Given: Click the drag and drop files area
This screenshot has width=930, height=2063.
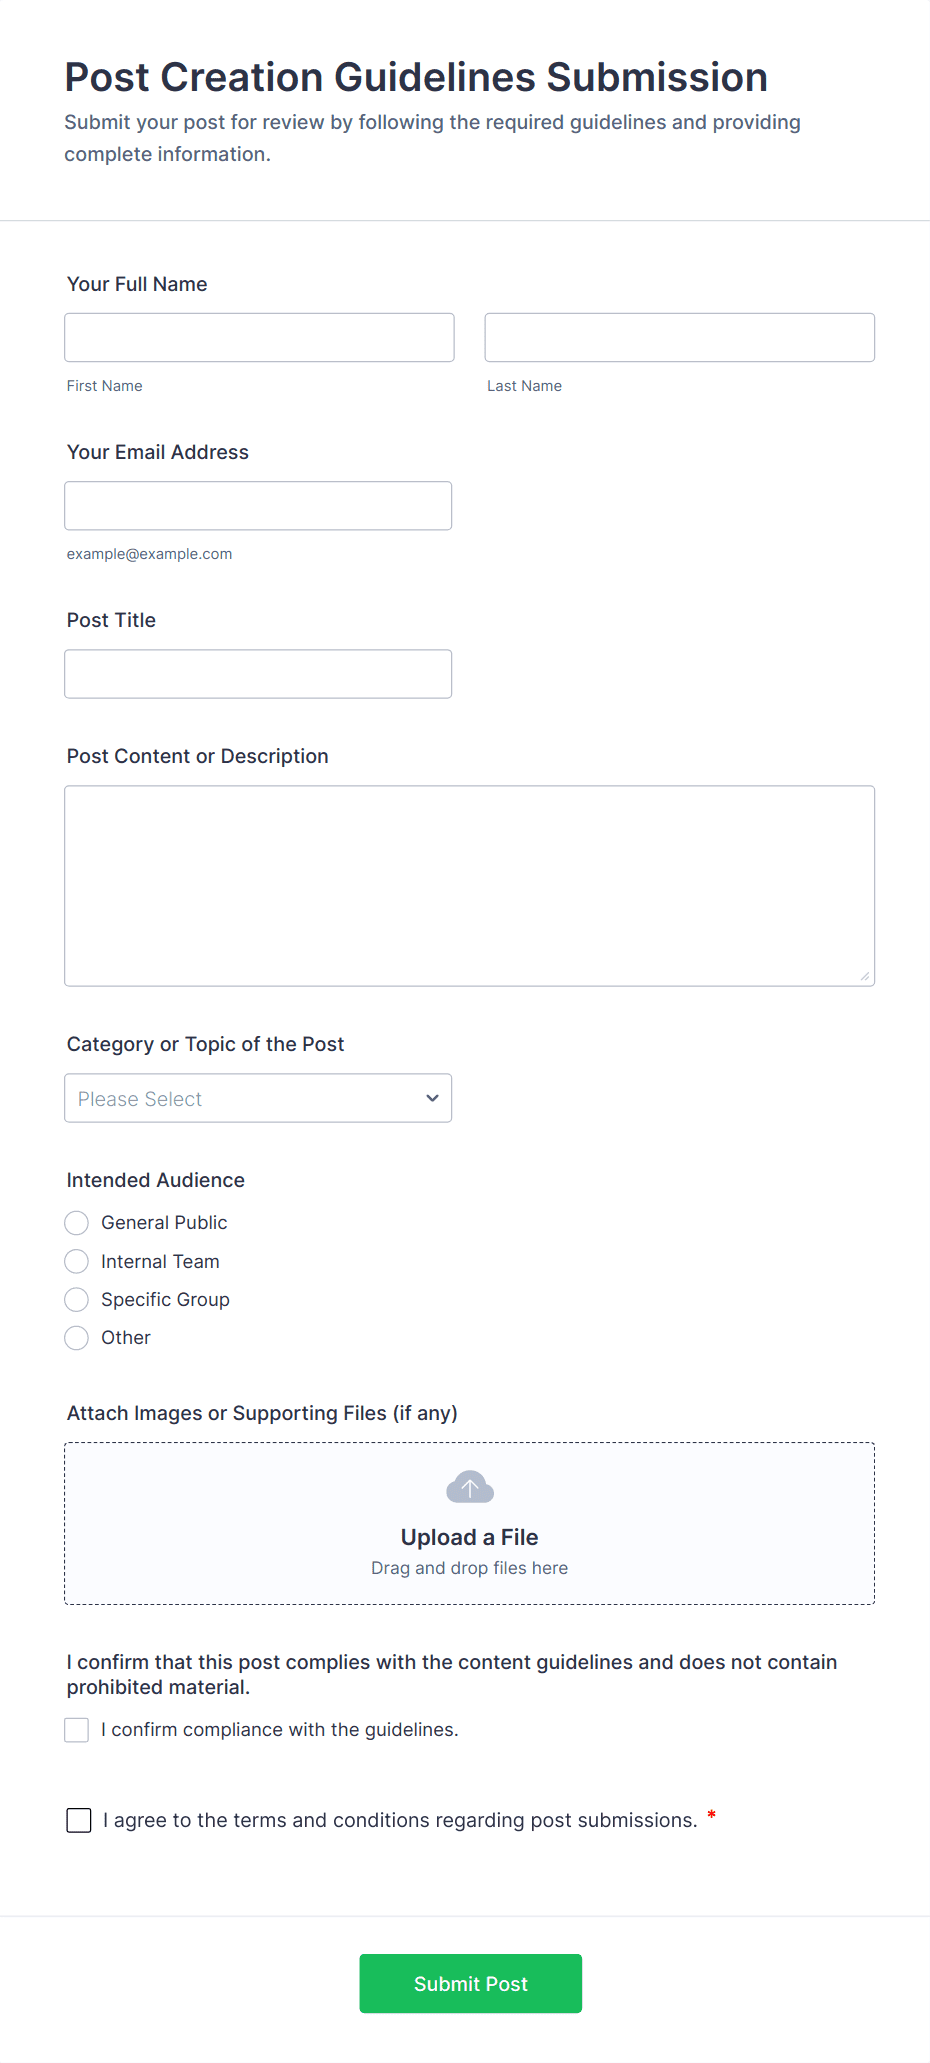Looking at the screenshot, I should coord(469,1567).
